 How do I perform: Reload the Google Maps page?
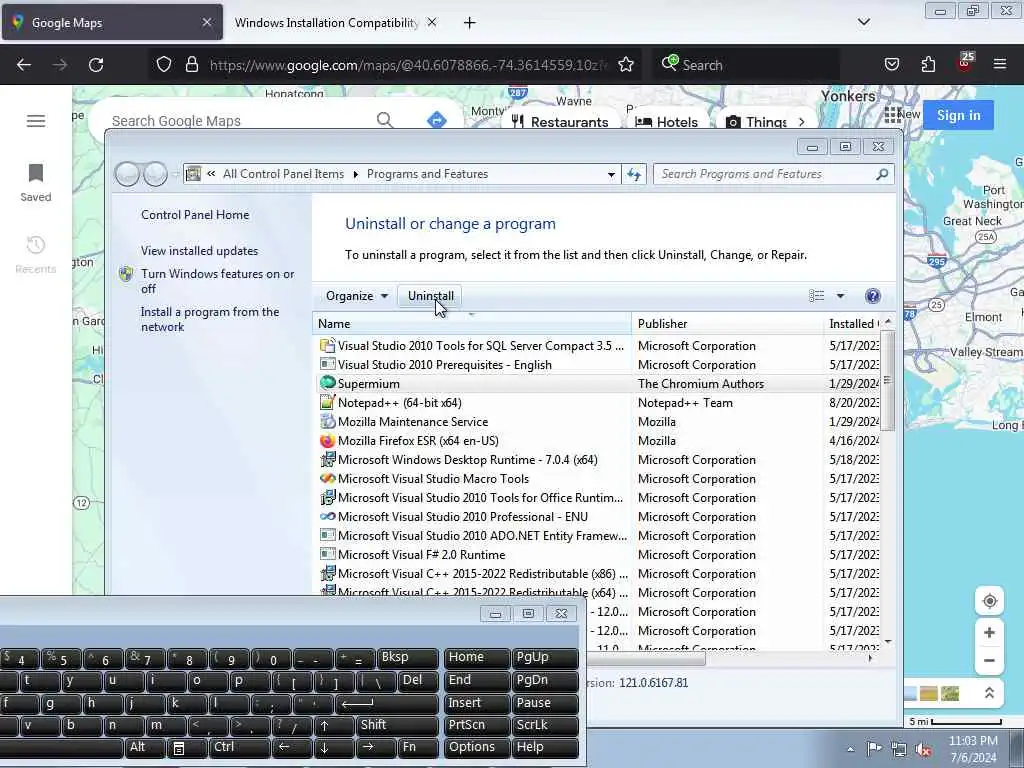pos(96,65)
